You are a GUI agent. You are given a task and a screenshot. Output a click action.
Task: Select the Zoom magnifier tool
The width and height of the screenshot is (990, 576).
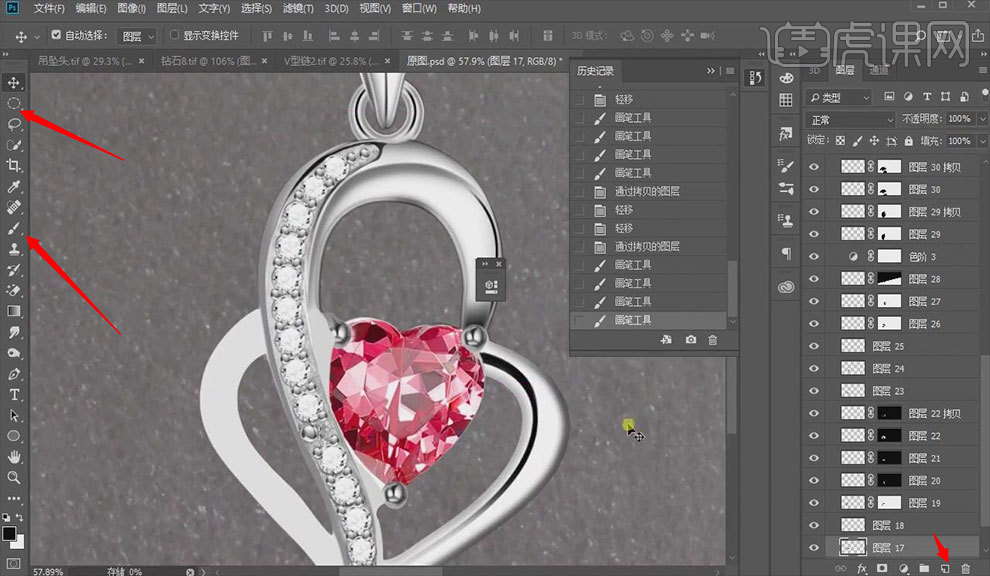pos(14,478)
